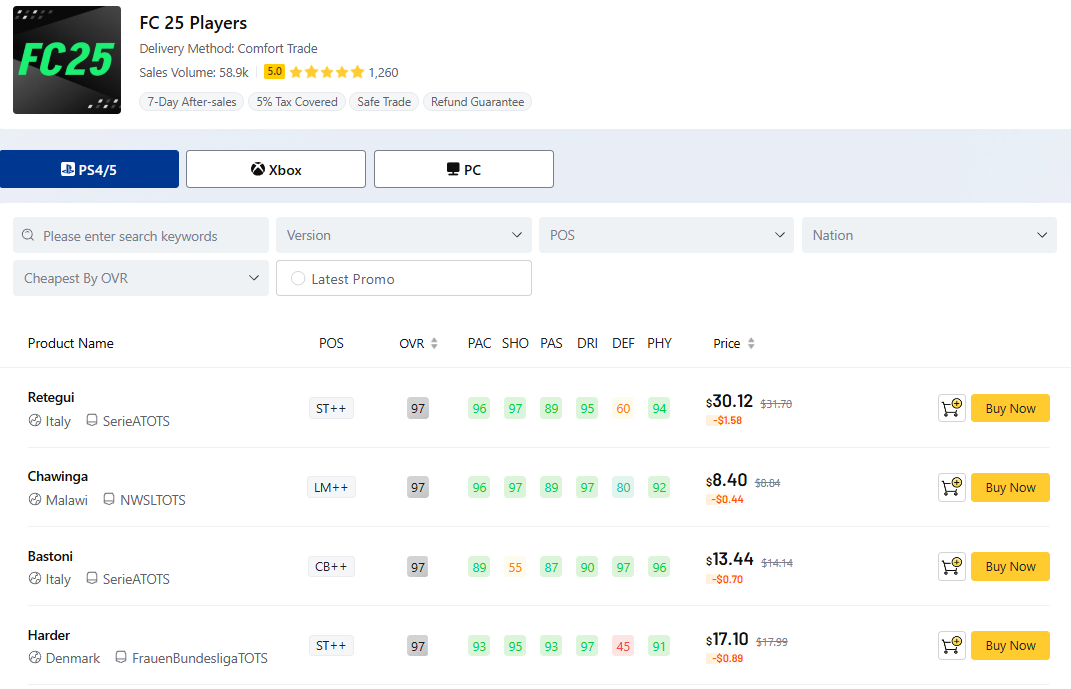The image size is (1071, 689).
Task: Add Chawinga to the shopping cart
Action: [x=951, y=488]
